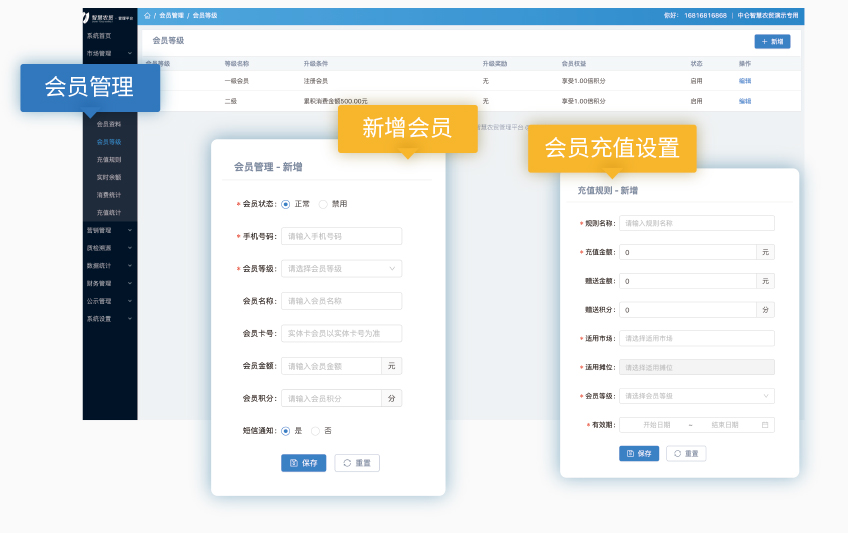
Task: Click the 元 suffix beside 会员金额 field
Action: coord(392,366)
